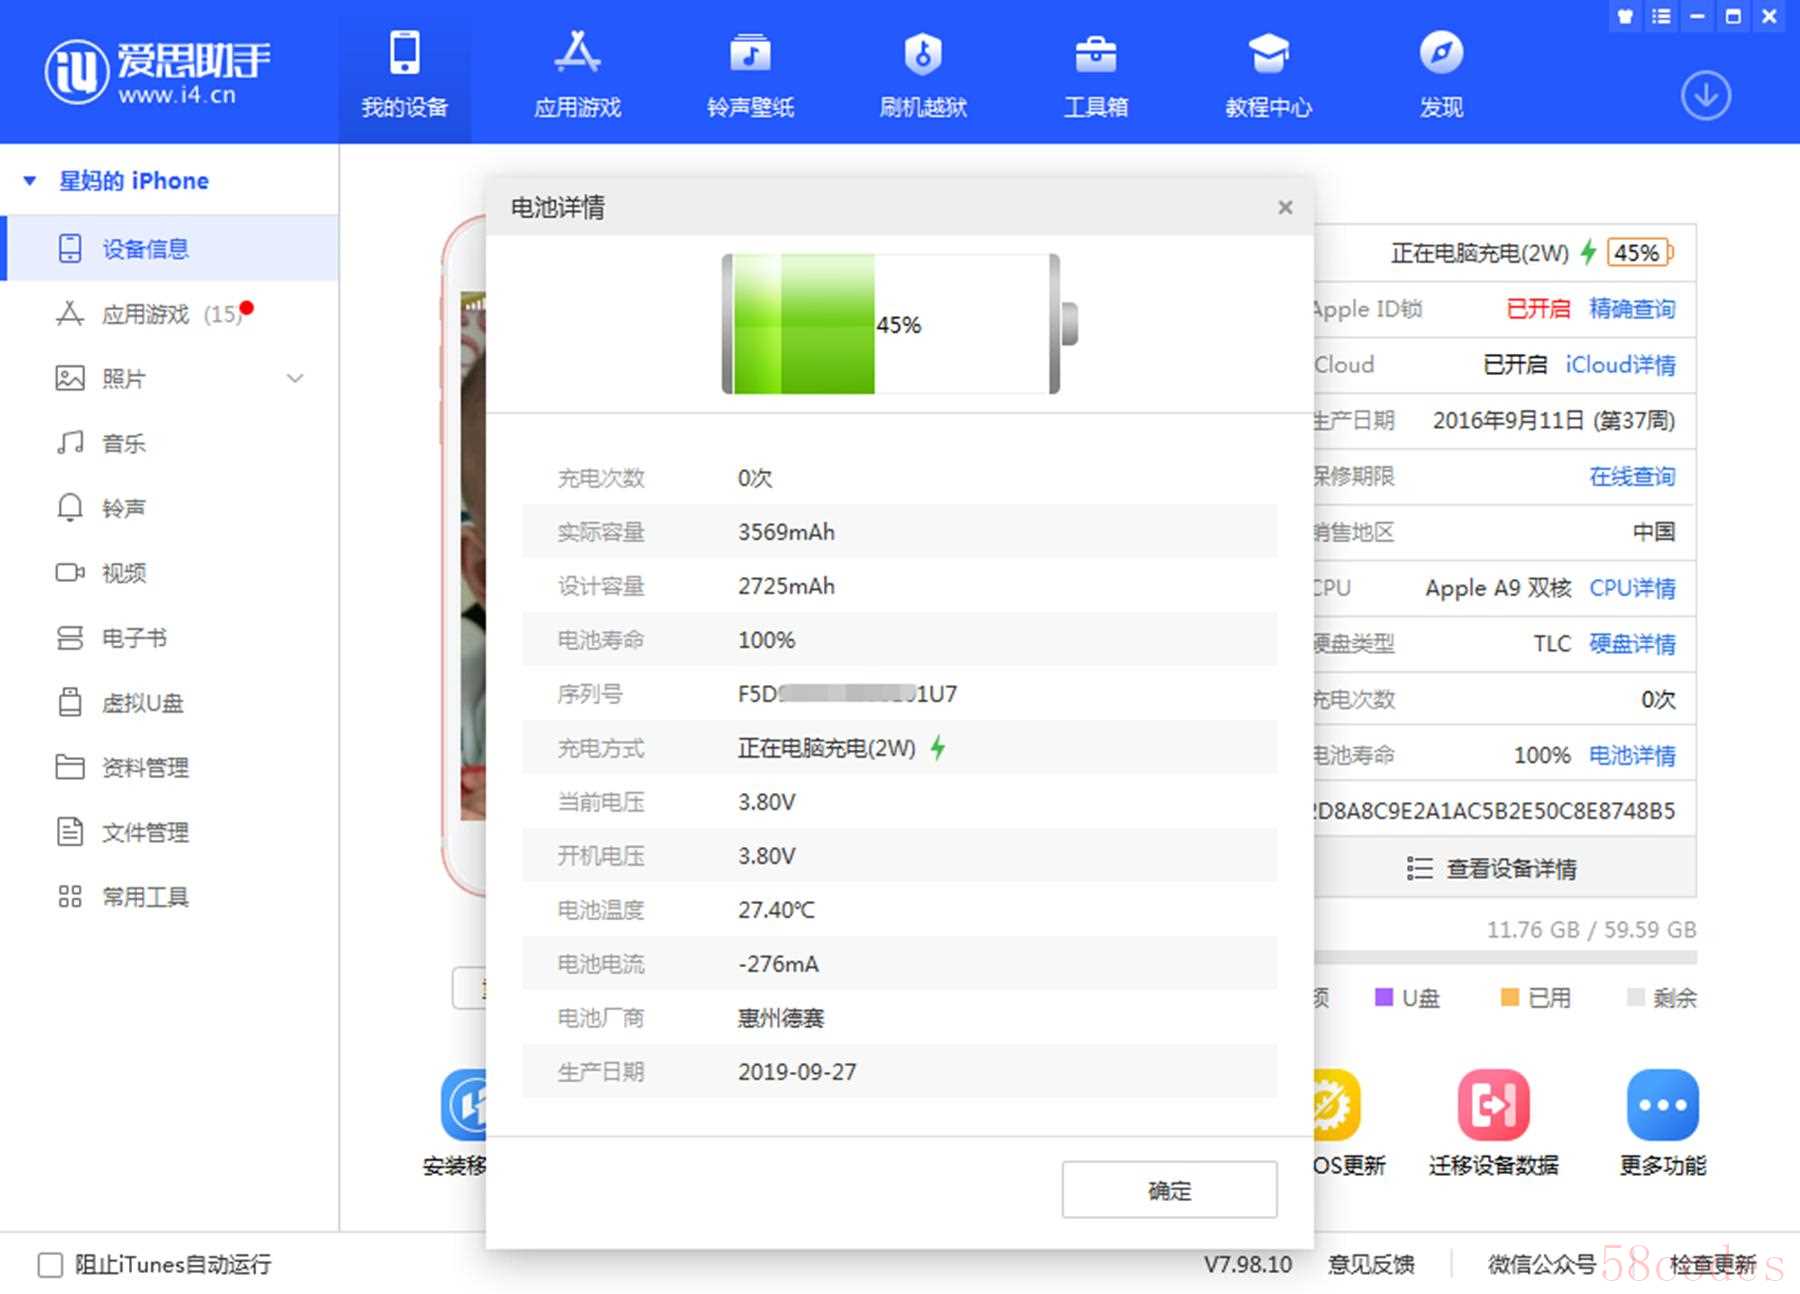The image size is (1800, 1294).
Task: Open sidebar 应用游戏 (15) item
Action: click(170, 314)
